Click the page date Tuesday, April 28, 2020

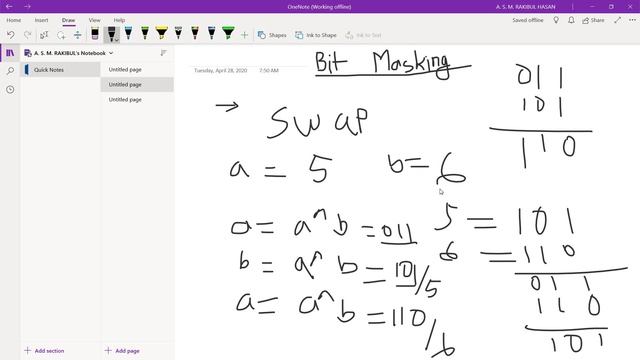[x=220, y=71]
